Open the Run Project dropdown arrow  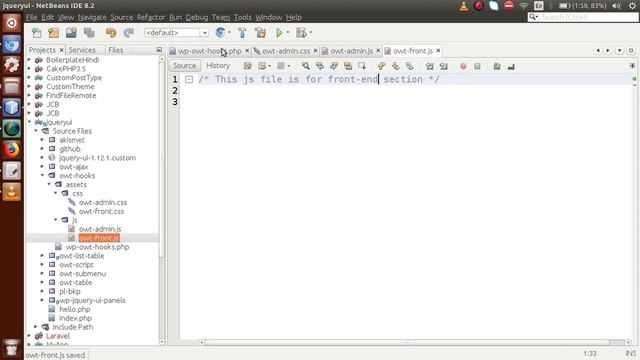[288, 33]
